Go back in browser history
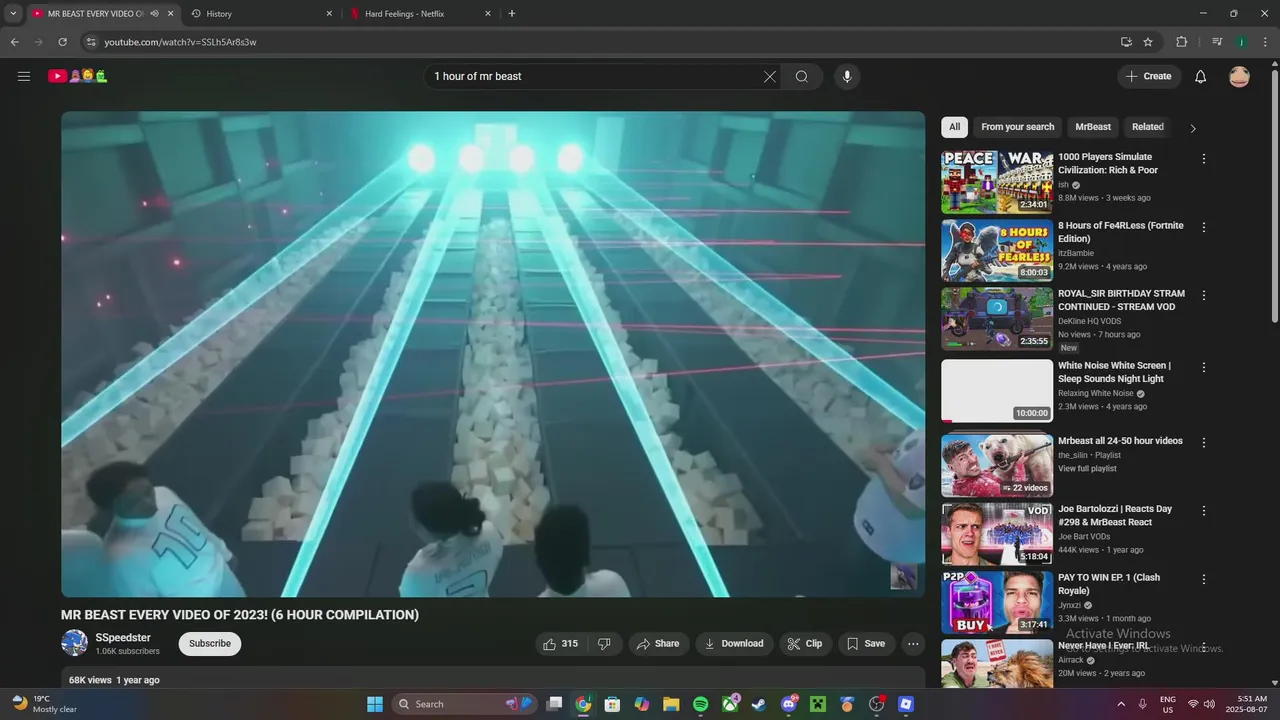This screenshot has width=1280, height=720. (14, 42)
